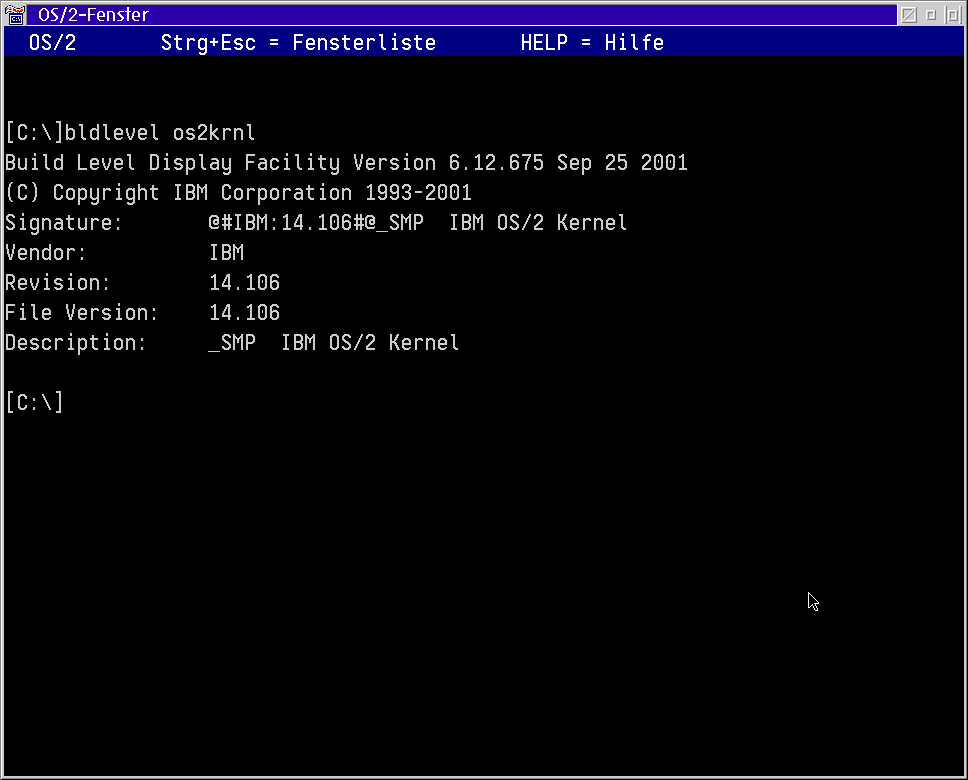Minimize the OS/2-Fenster window
The height and width of the screenshot is (780, 968).
(931, 15)
